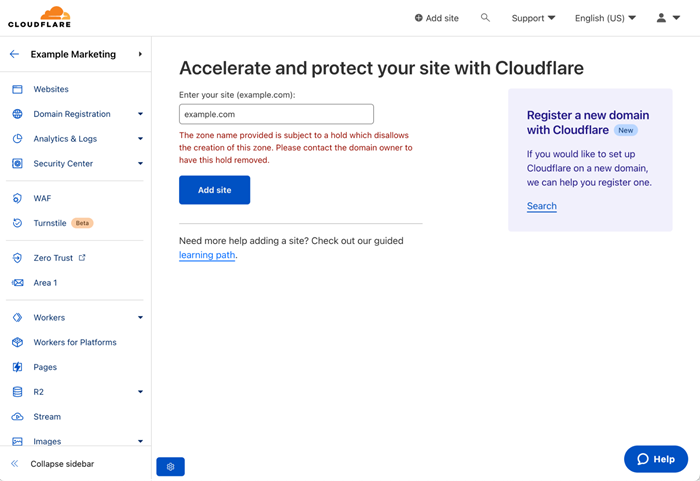Click the Security Center shield icon

pyautogui.click(x=17, y=164)
